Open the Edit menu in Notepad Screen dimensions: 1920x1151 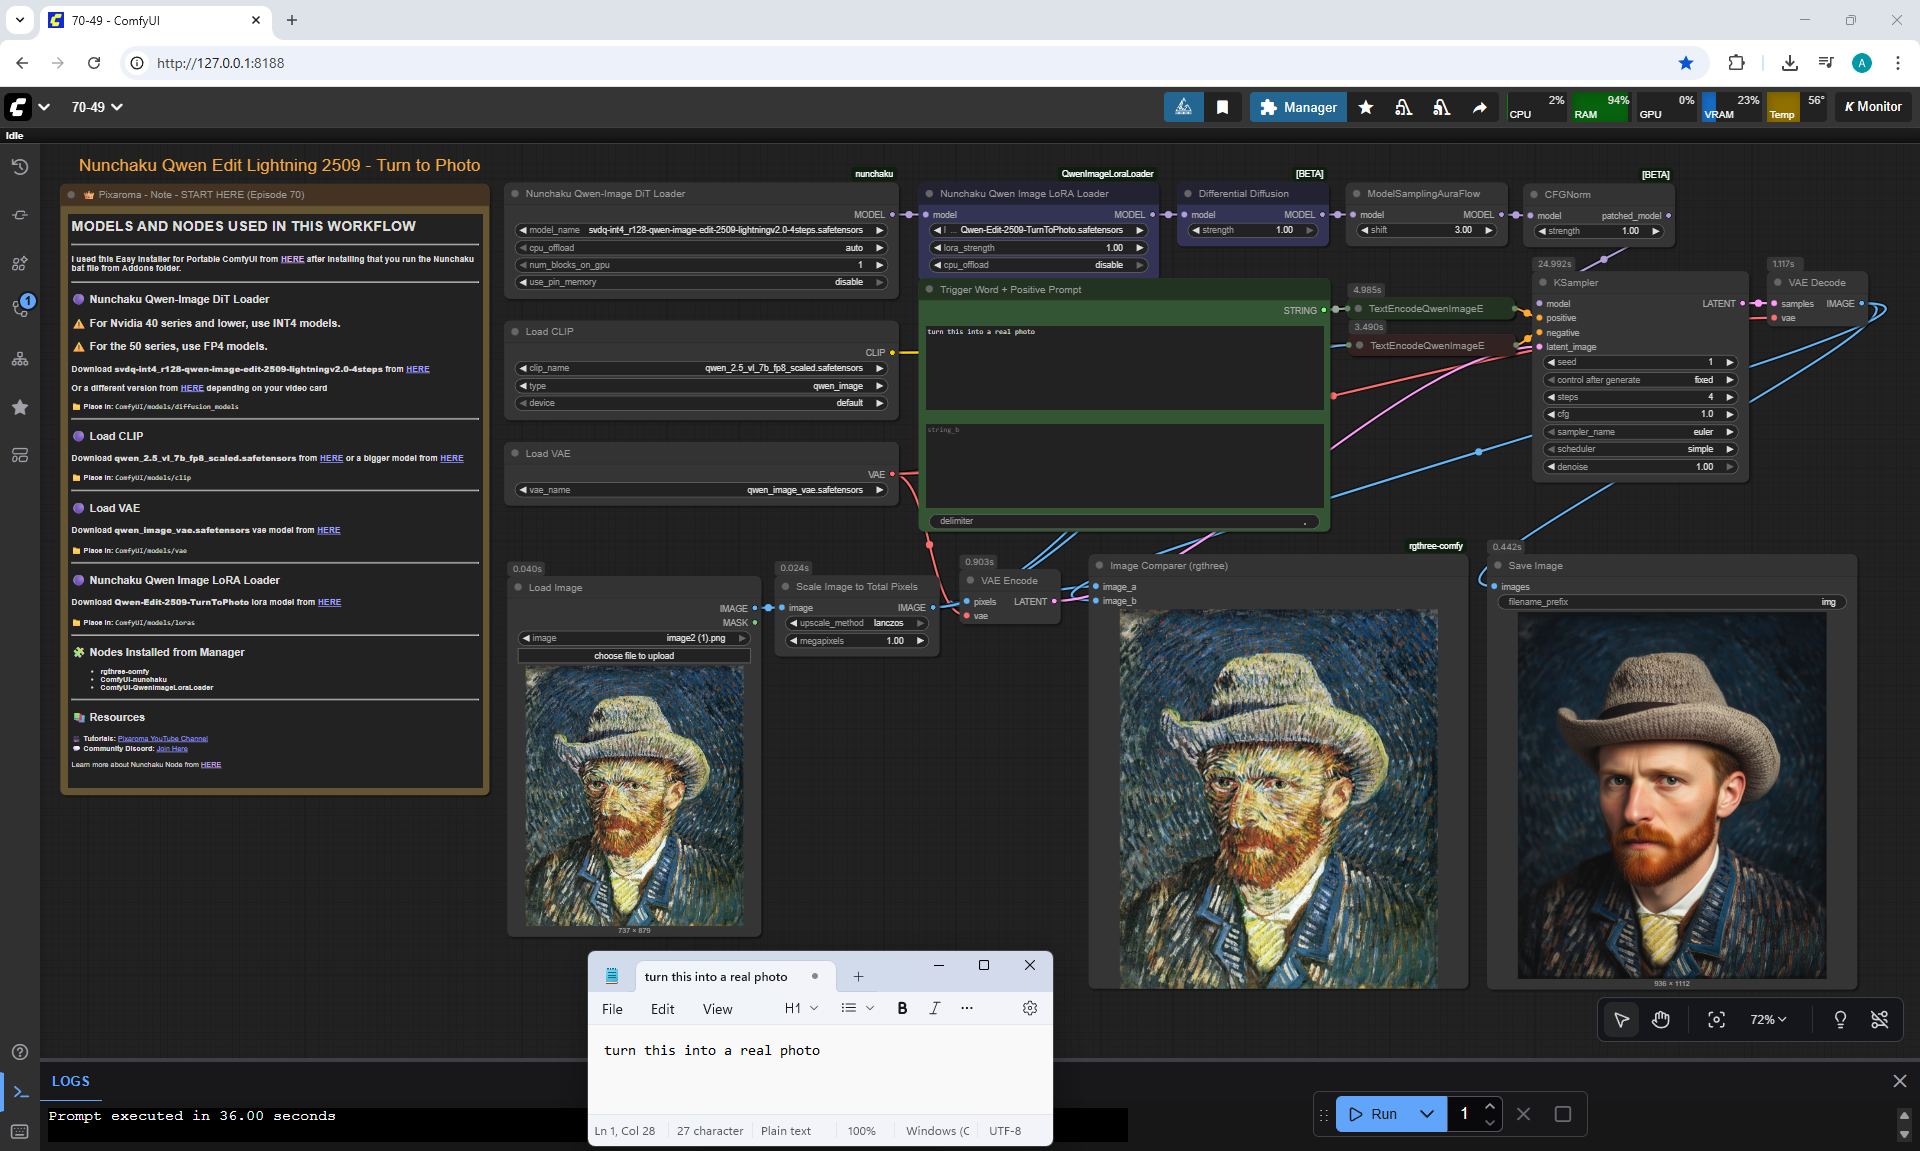click(x=662, y=1009)
